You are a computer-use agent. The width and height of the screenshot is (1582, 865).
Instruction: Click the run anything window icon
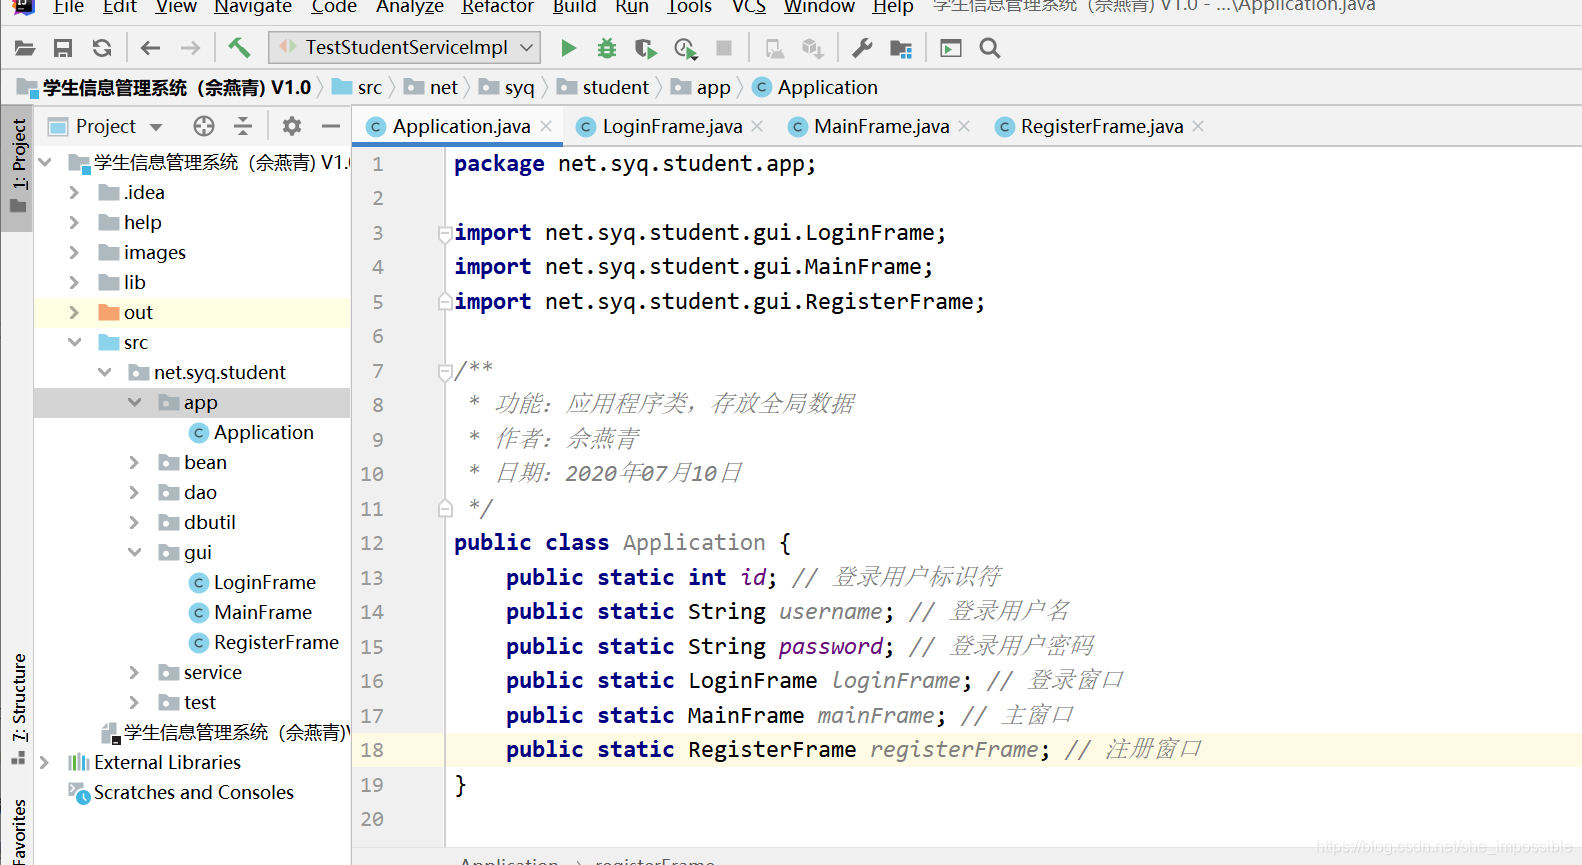click(951, 48)
